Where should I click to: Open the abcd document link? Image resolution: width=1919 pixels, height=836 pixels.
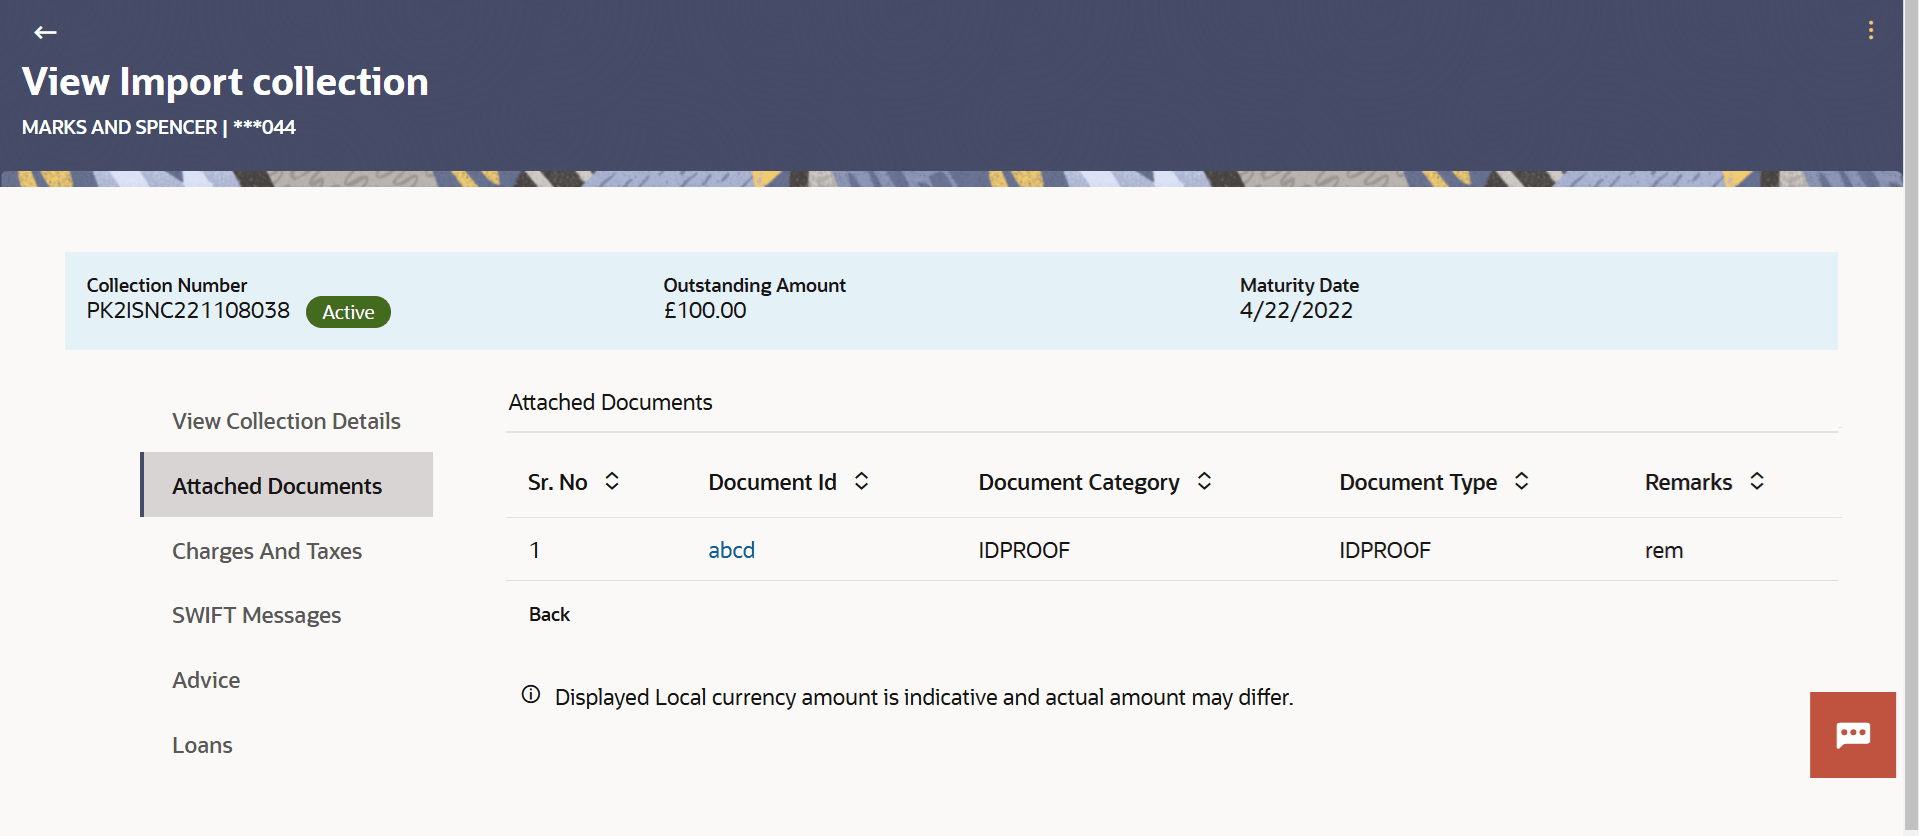tap(731, 550)
